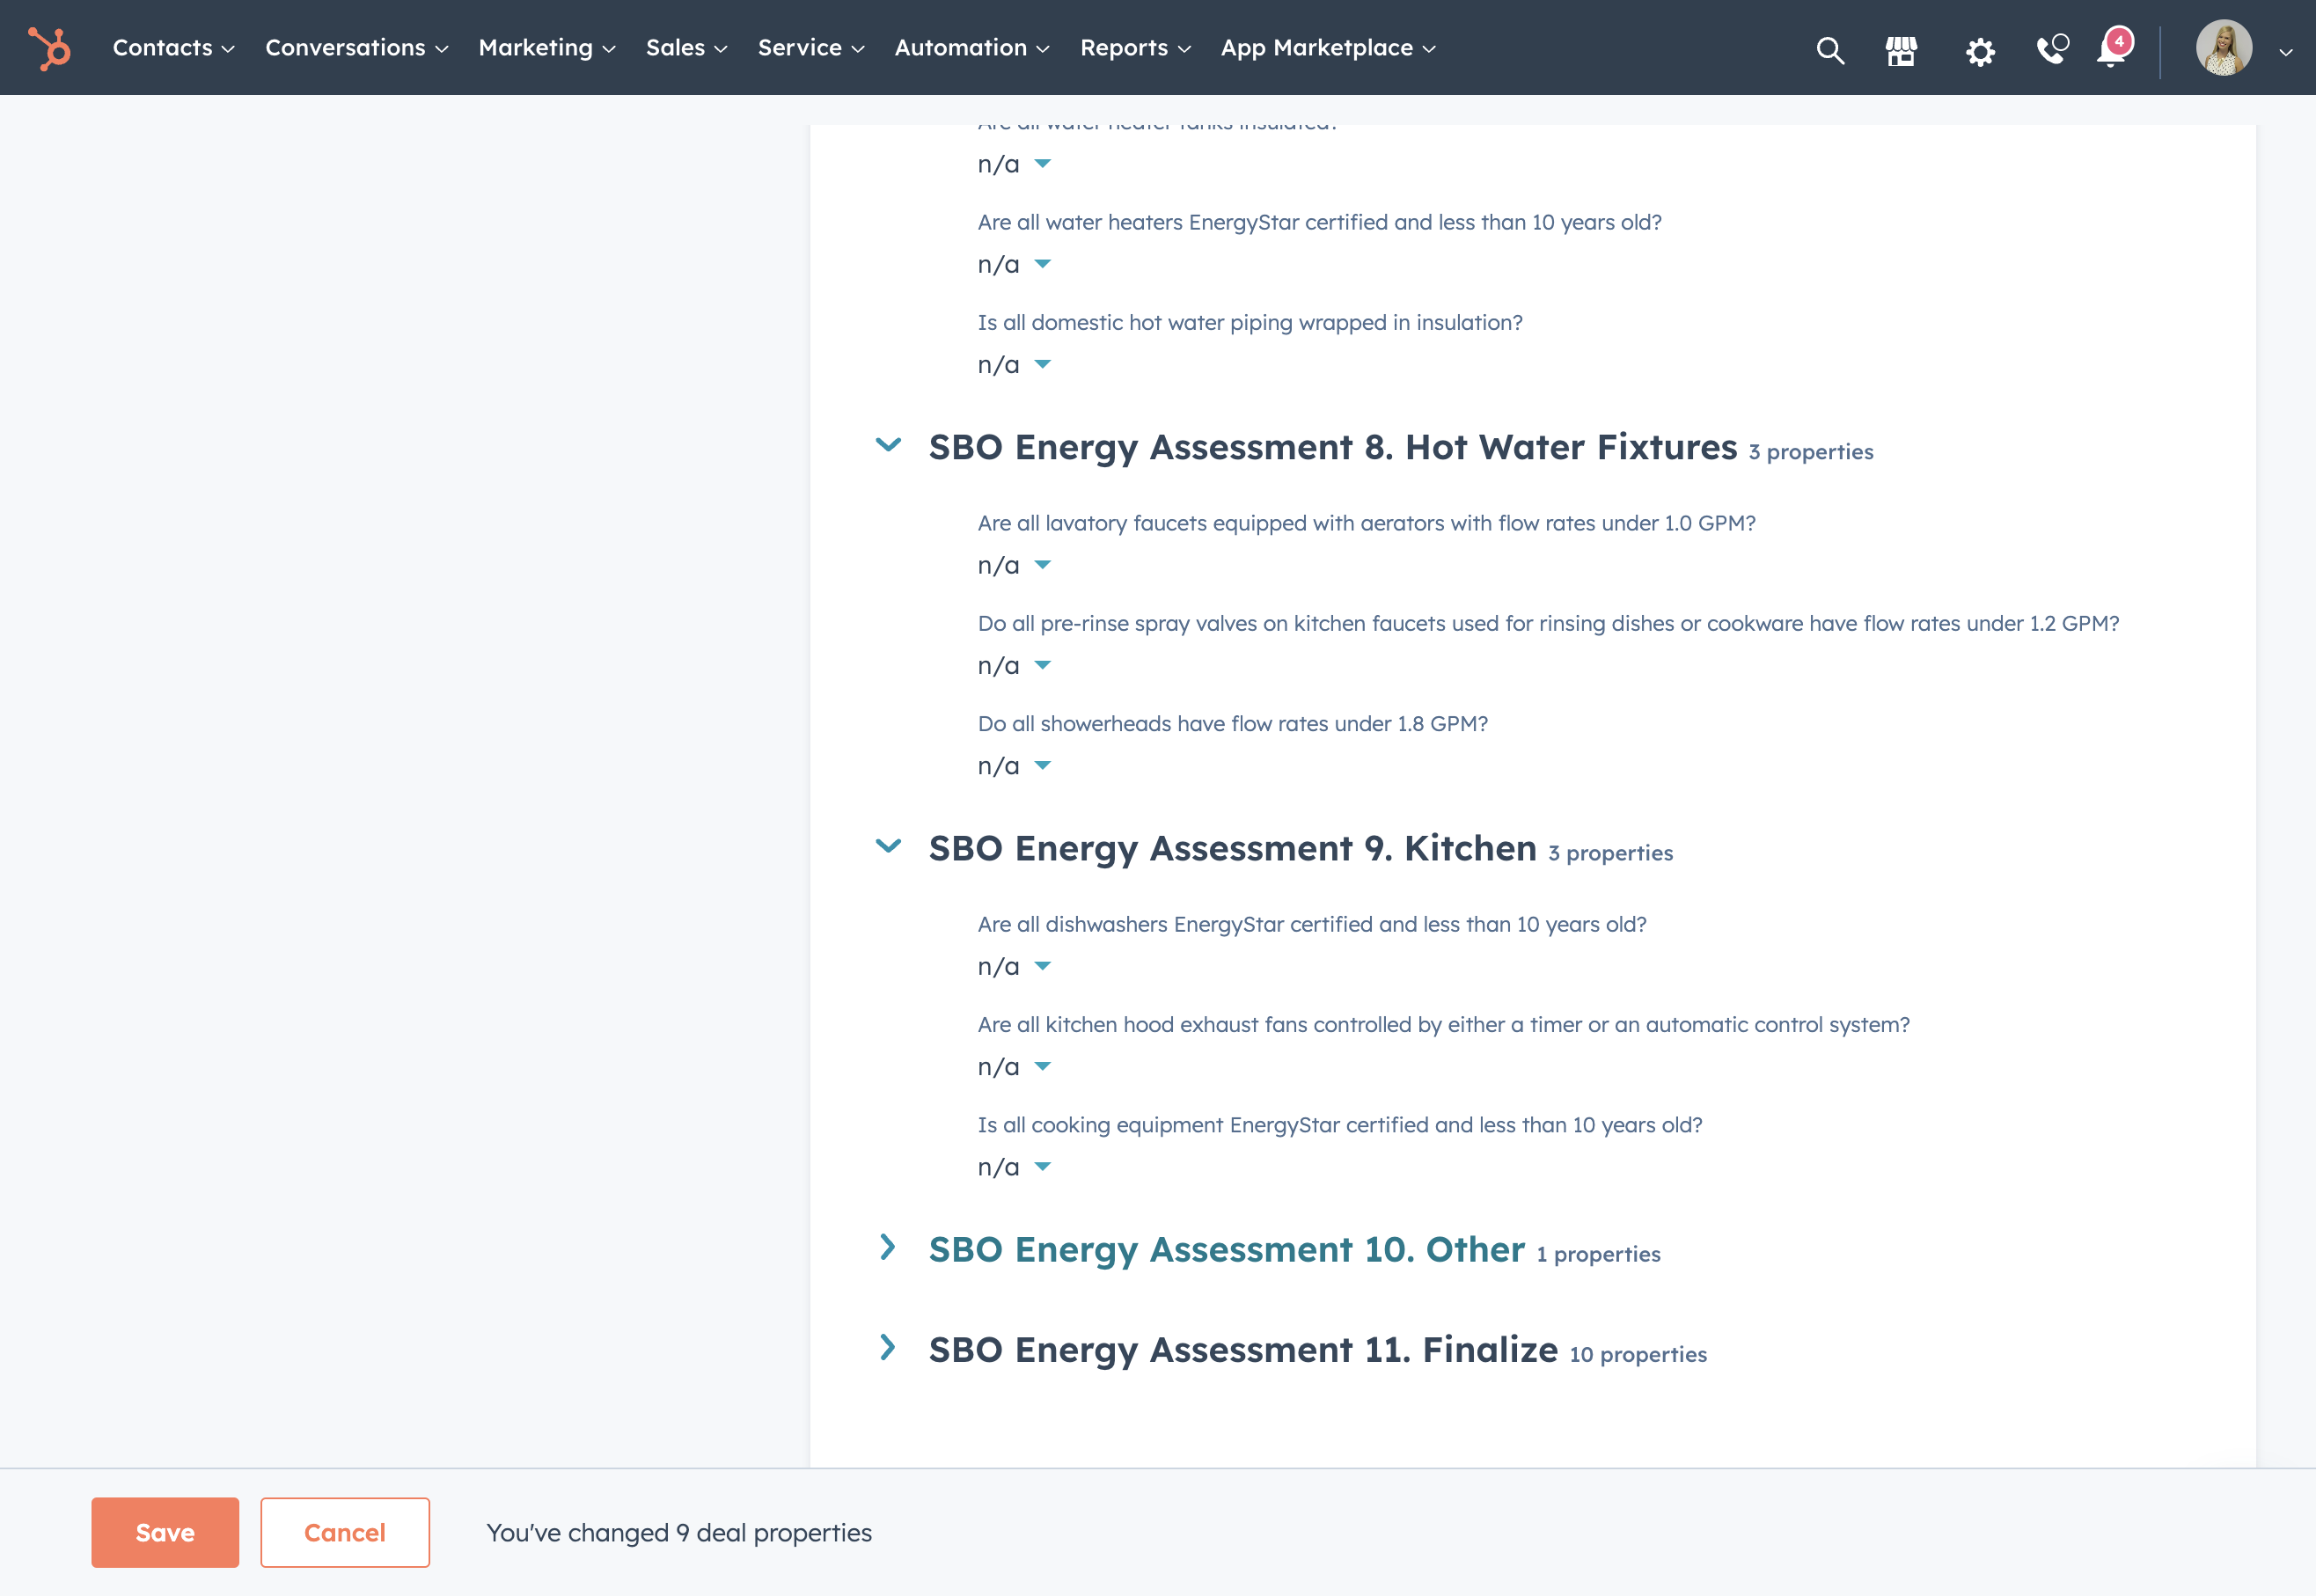Open dropdown for lavatory faucets aerators question
Screen dimensions: 2316x1596
(1014, 566)
